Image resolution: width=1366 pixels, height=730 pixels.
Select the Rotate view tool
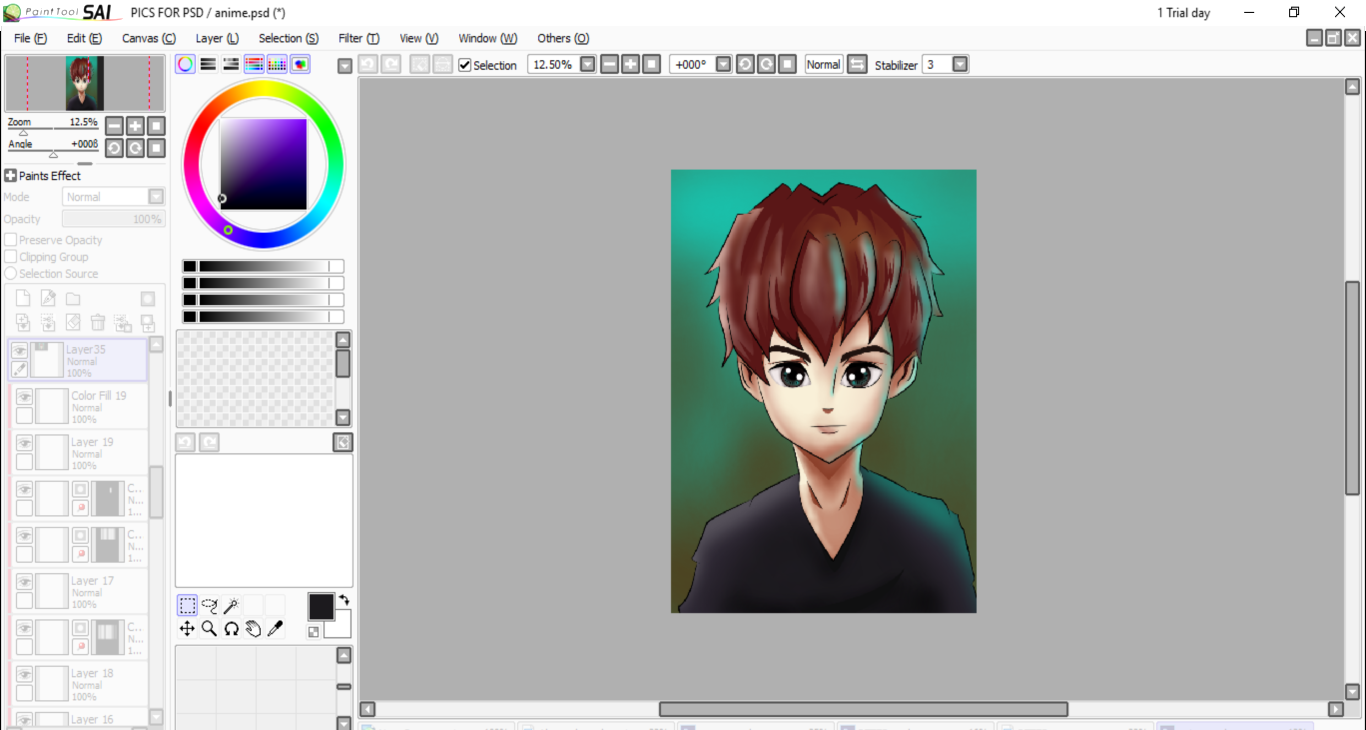coord(231,628)
